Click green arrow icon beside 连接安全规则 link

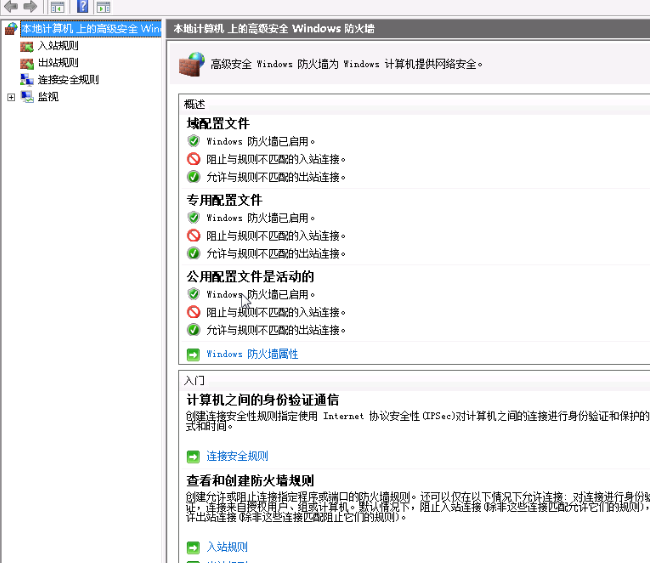(x=193, y=457)
